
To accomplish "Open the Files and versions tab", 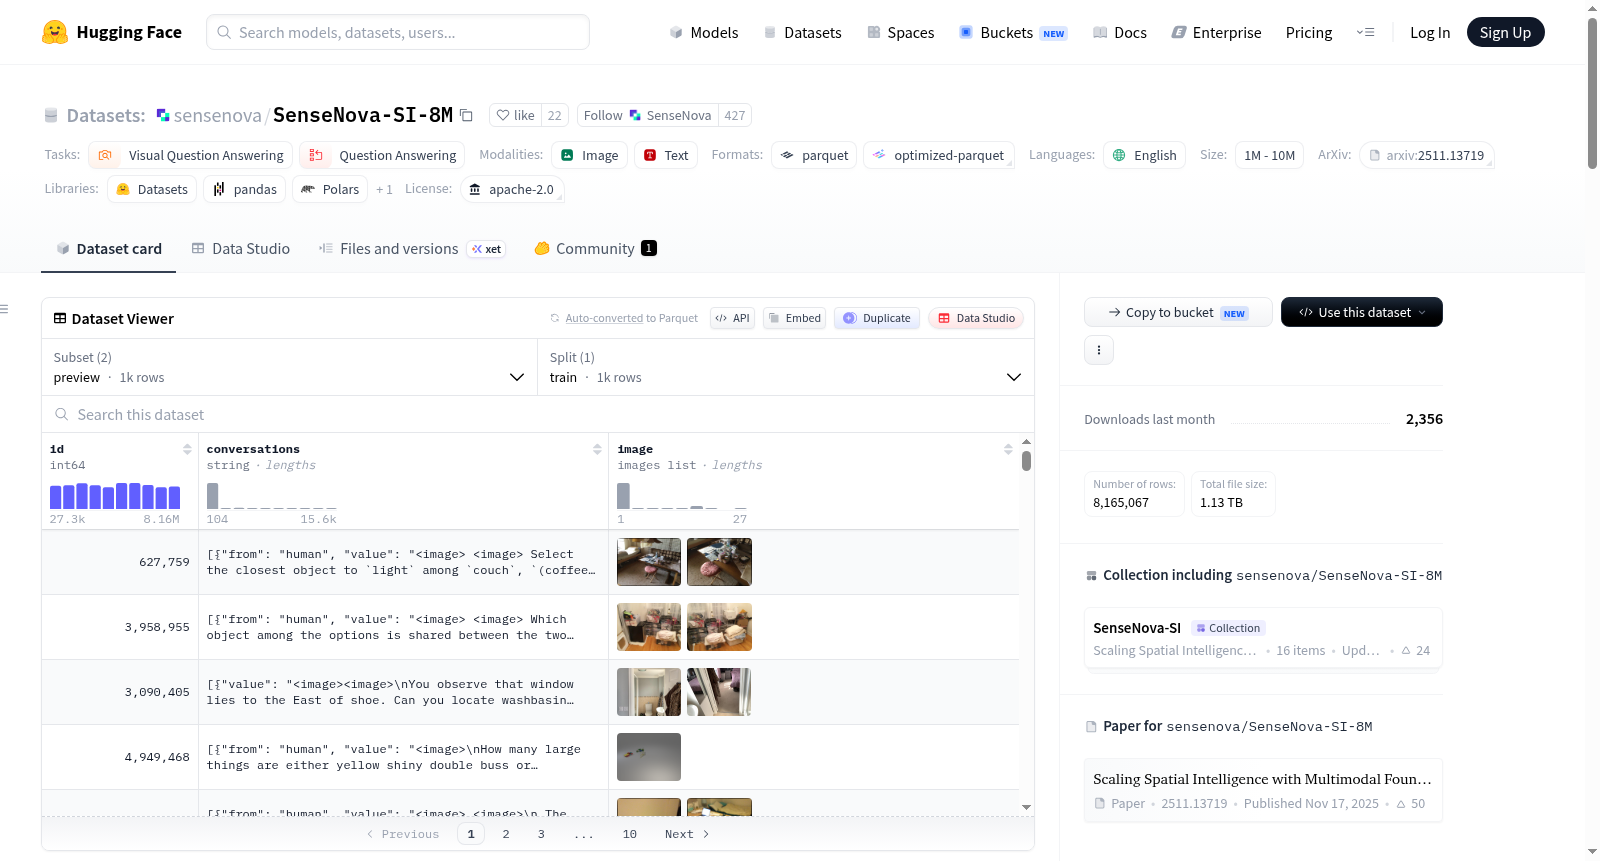I will tap(412, 248).
